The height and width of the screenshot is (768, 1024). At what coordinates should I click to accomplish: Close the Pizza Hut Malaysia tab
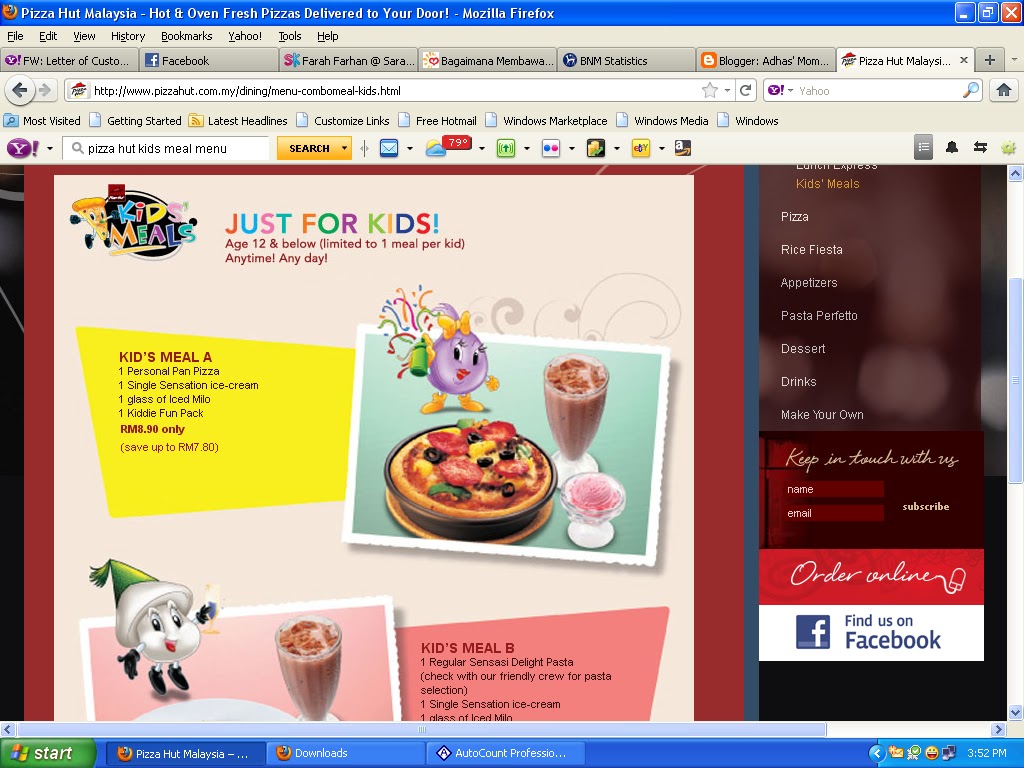pos(964,60)
